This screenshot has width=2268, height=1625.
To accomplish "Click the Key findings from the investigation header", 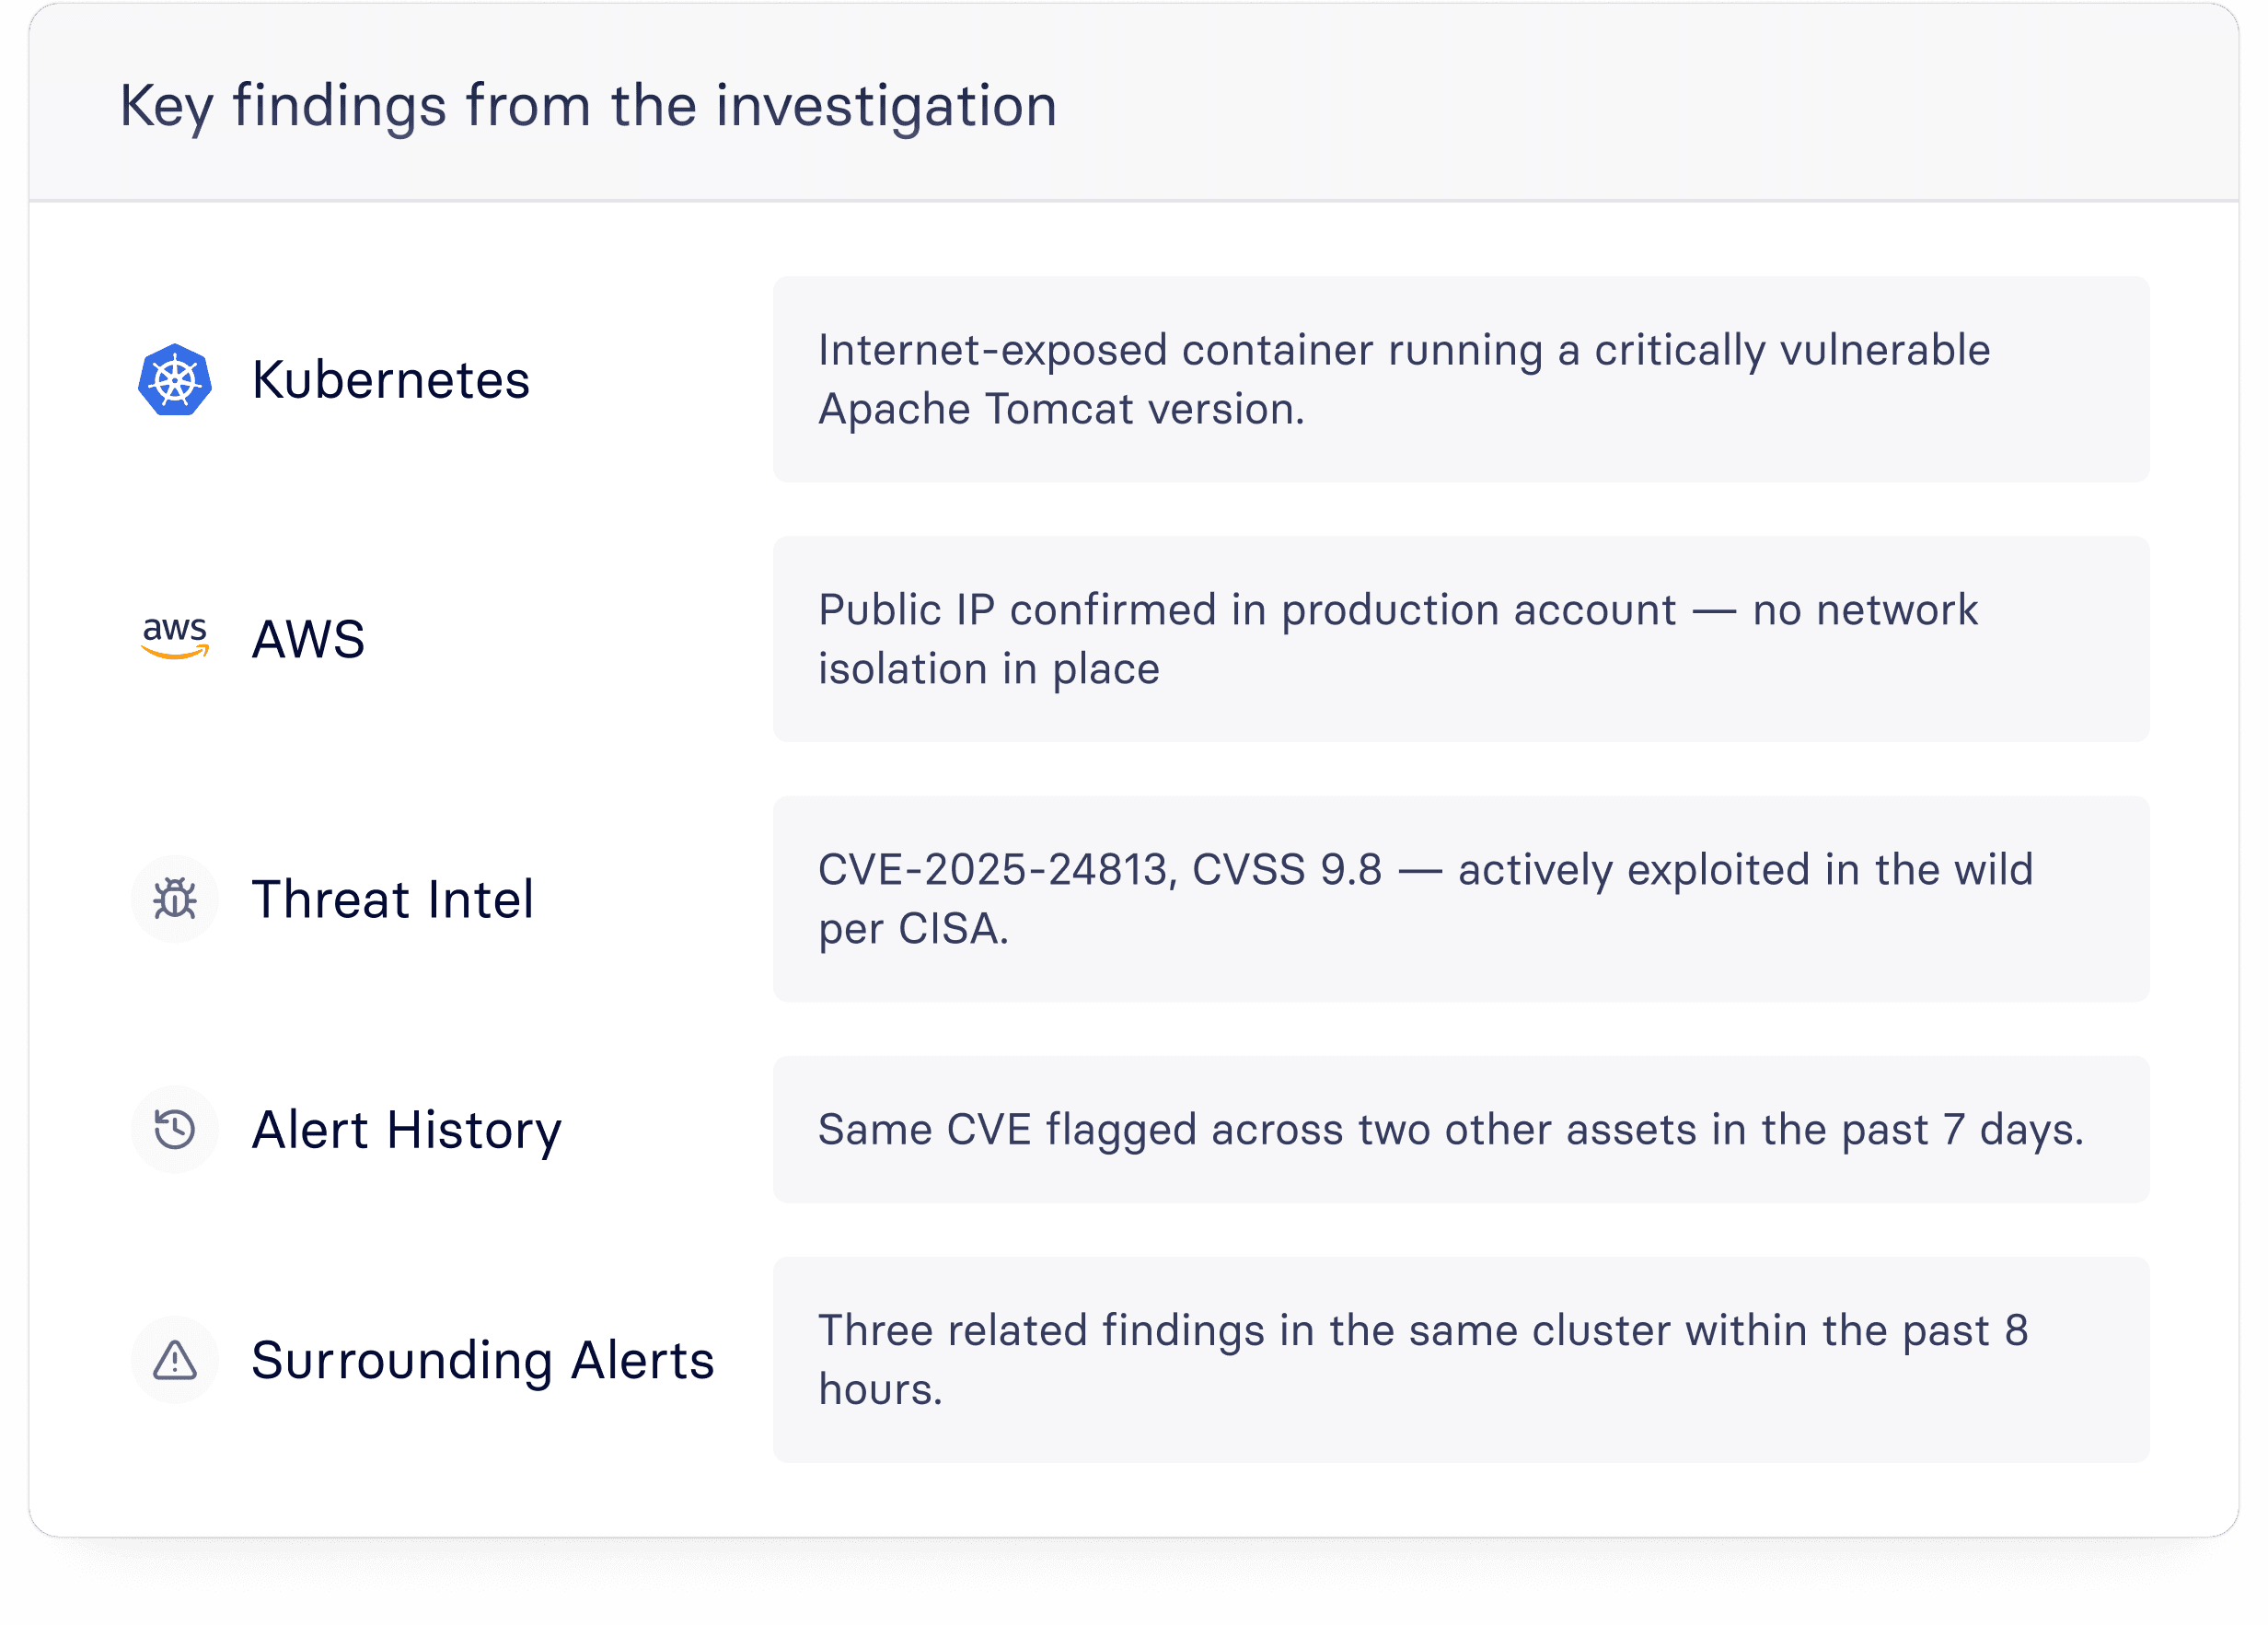I will (588, 106).
